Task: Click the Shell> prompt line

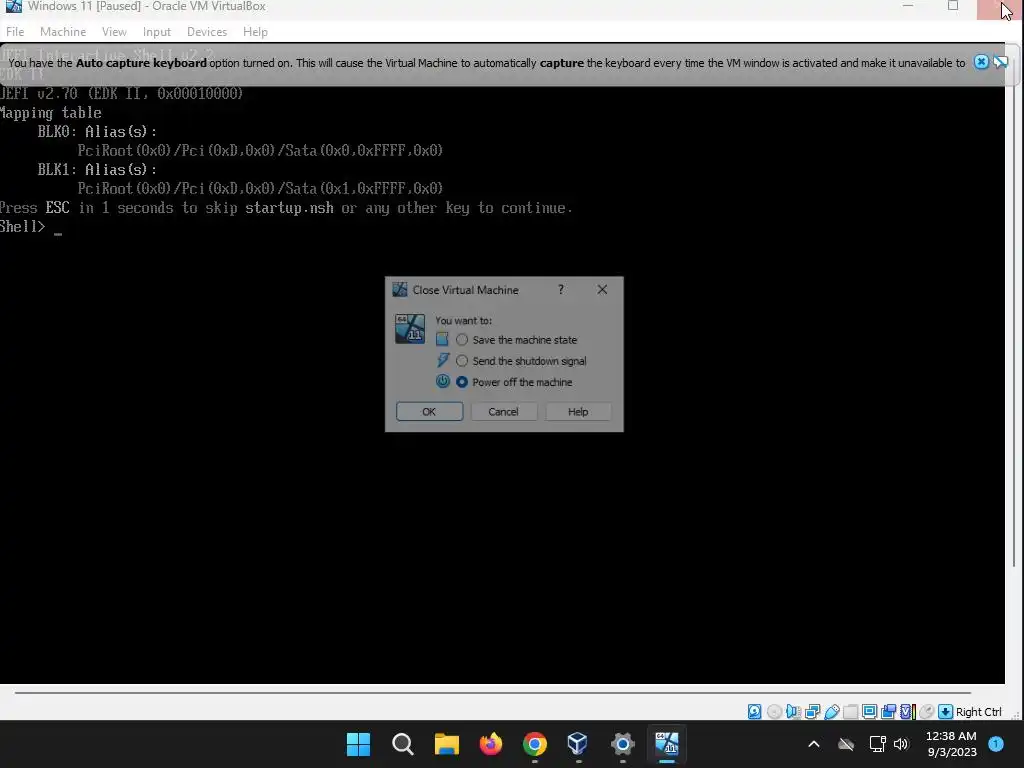Action: 31,227
